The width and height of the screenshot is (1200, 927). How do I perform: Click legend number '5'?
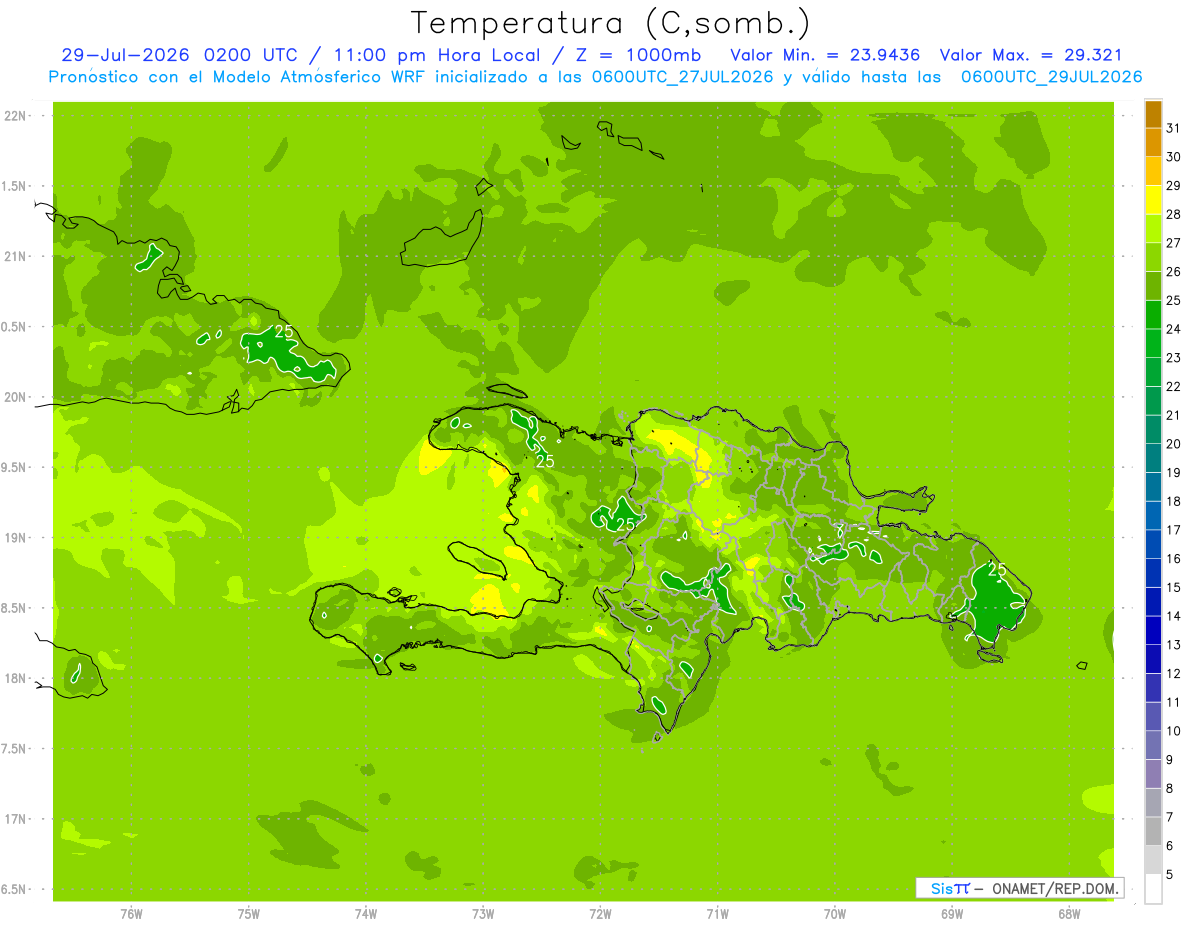pyautogui.click(x=1170, y=875)
